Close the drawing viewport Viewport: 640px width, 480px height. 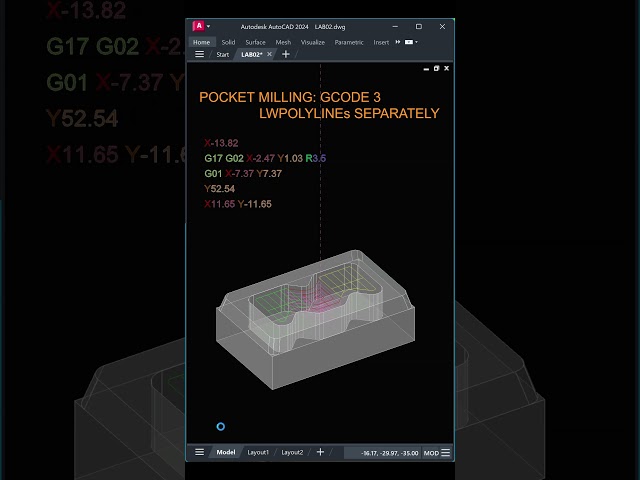(x=447, y=68)
